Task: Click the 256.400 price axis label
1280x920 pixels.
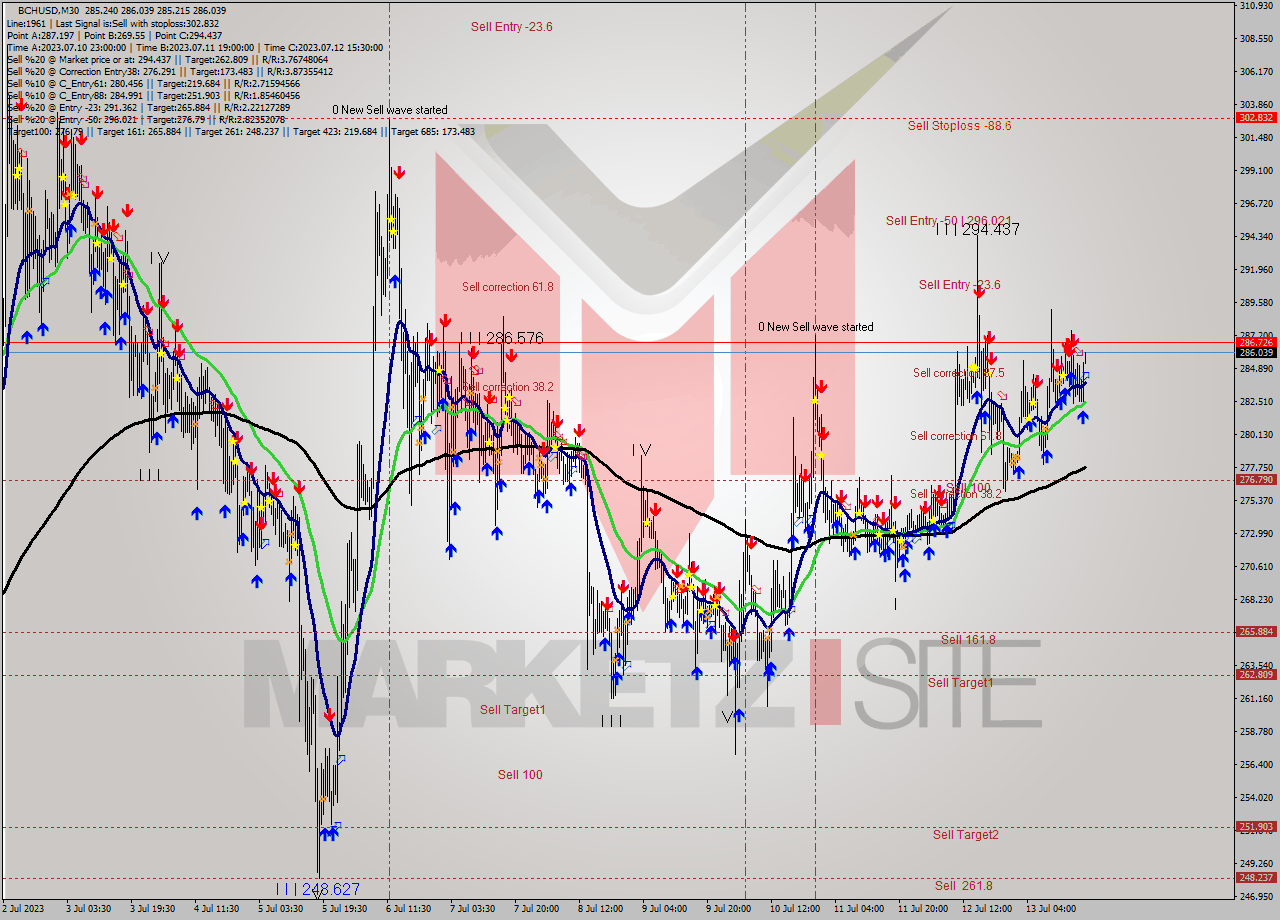Action: point(1256,765)
